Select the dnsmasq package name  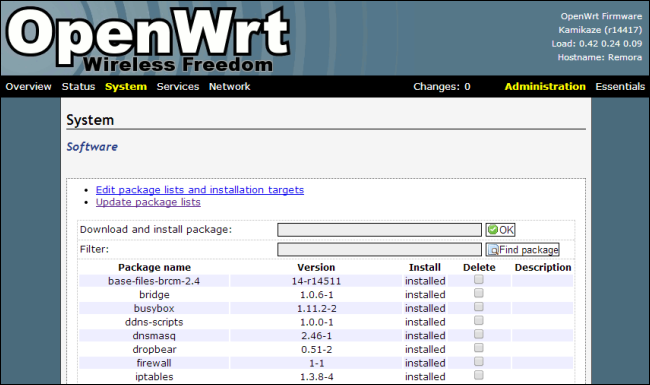(x=154, y=336)
